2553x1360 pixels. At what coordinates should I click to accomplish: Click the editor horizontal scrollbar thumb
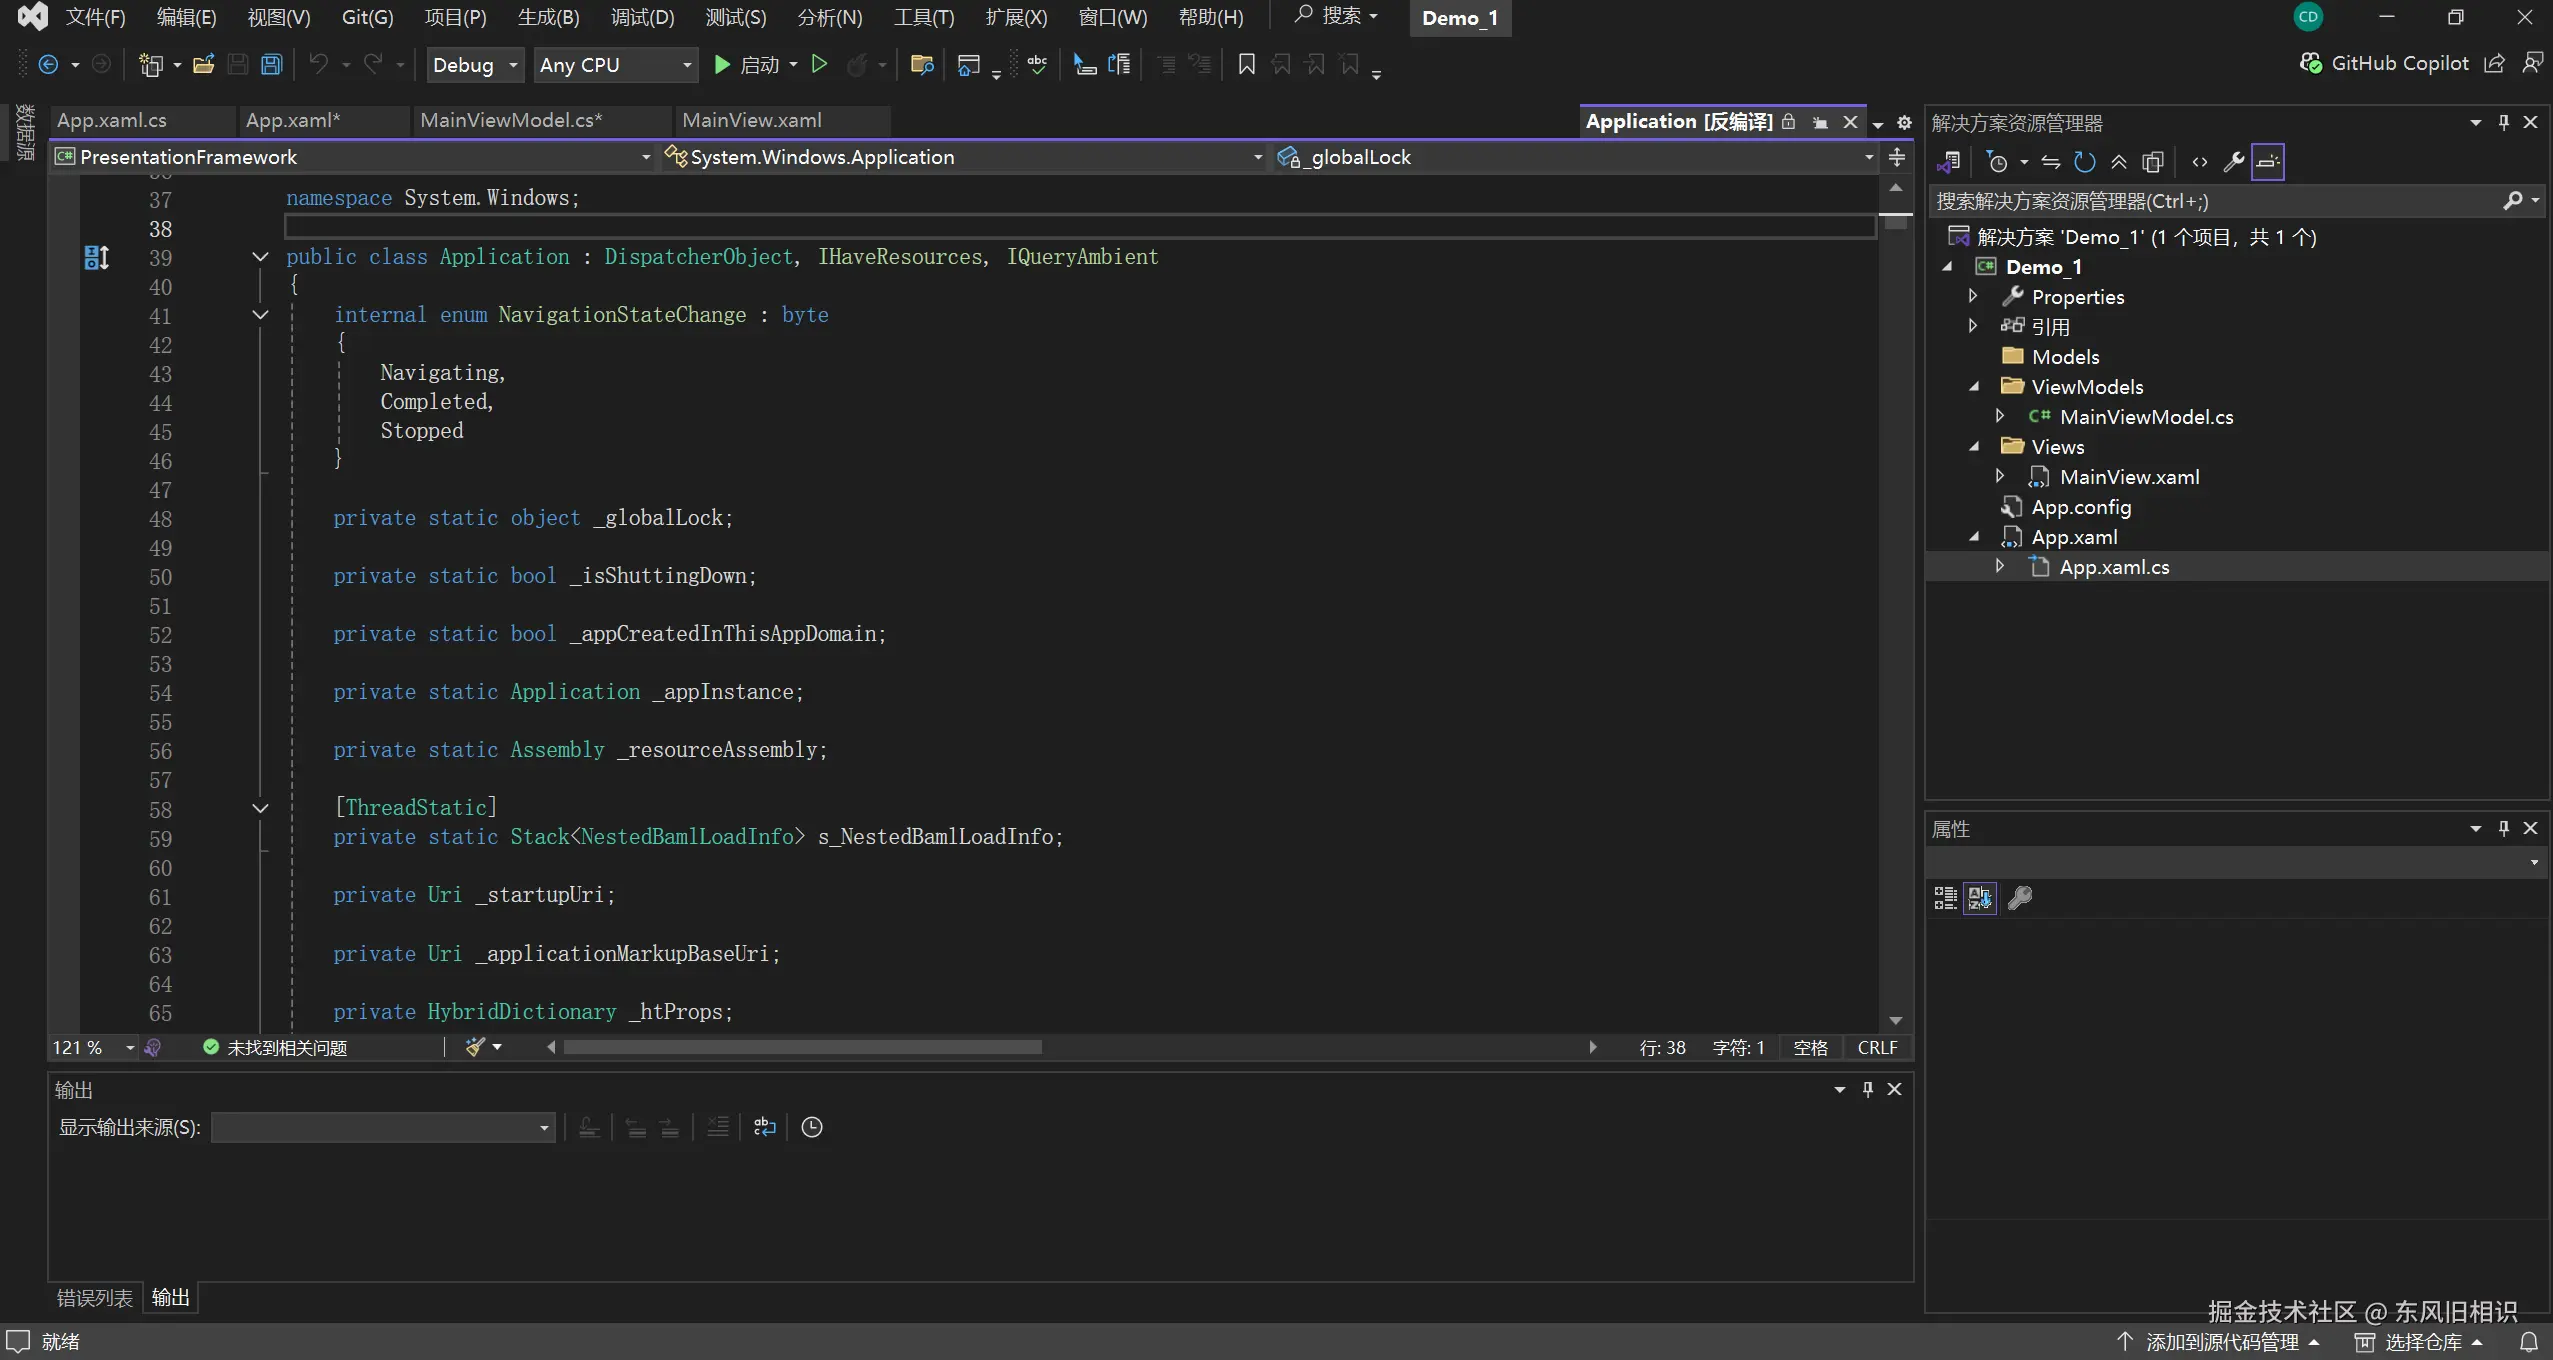[x=802, y=1047]
